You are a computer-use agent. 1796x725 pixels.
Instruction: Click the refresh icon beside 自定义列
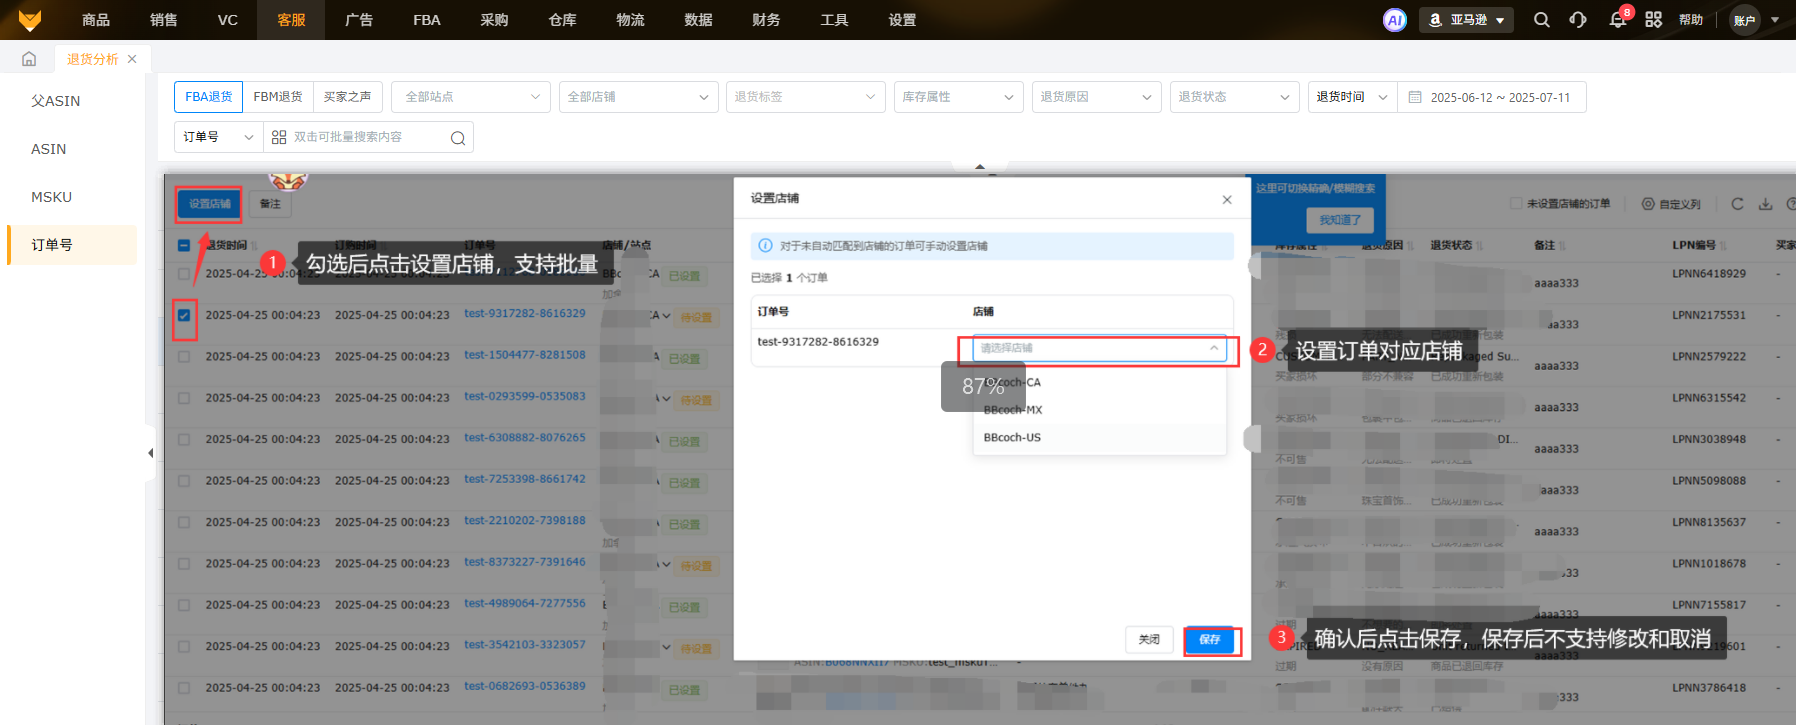point(1737,204)
